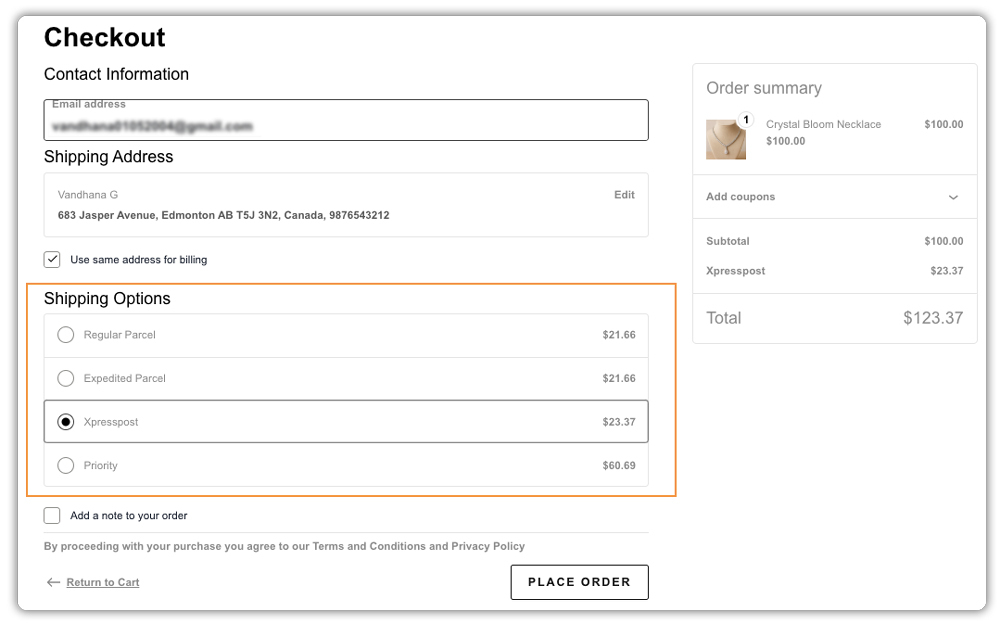Select the Regular Parcel radio button
Viewport: 1000px width, 624px height.
pyautogui.click(x=65, y=334)
